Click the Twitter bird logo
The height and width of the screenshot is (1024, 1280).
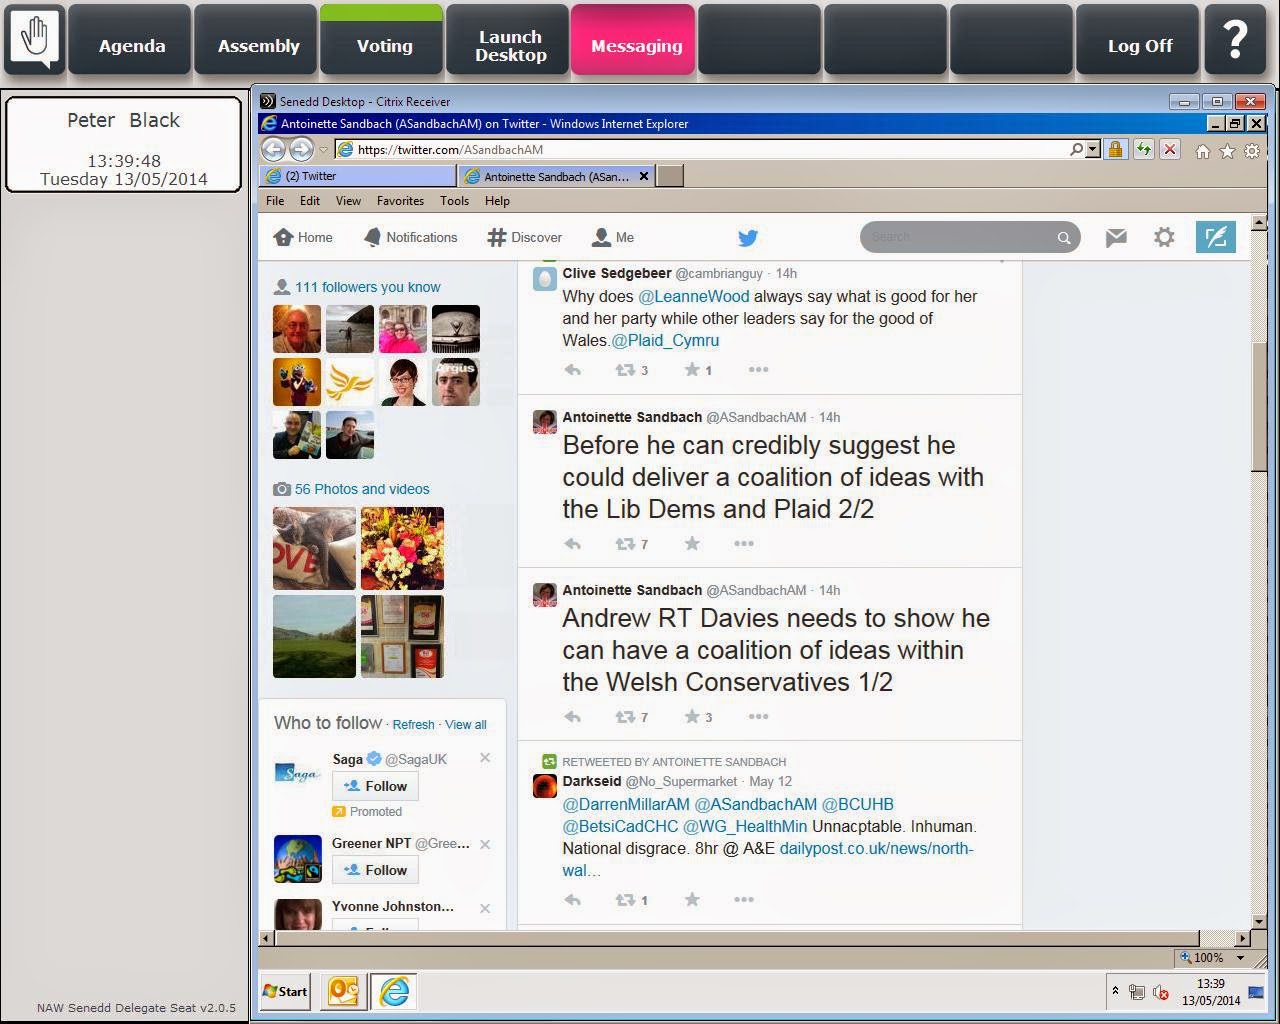748,238
